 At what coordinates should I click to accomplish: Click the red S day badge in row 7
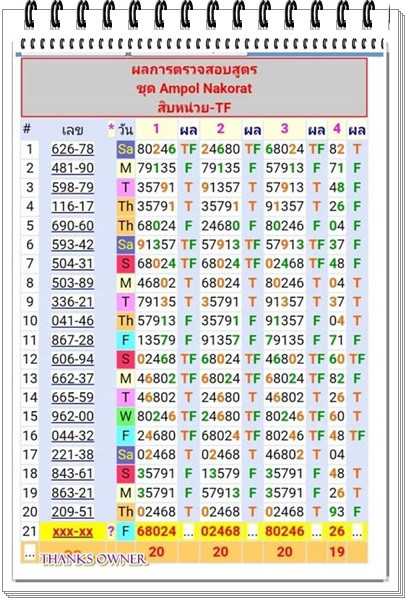(x=125, y=264)
